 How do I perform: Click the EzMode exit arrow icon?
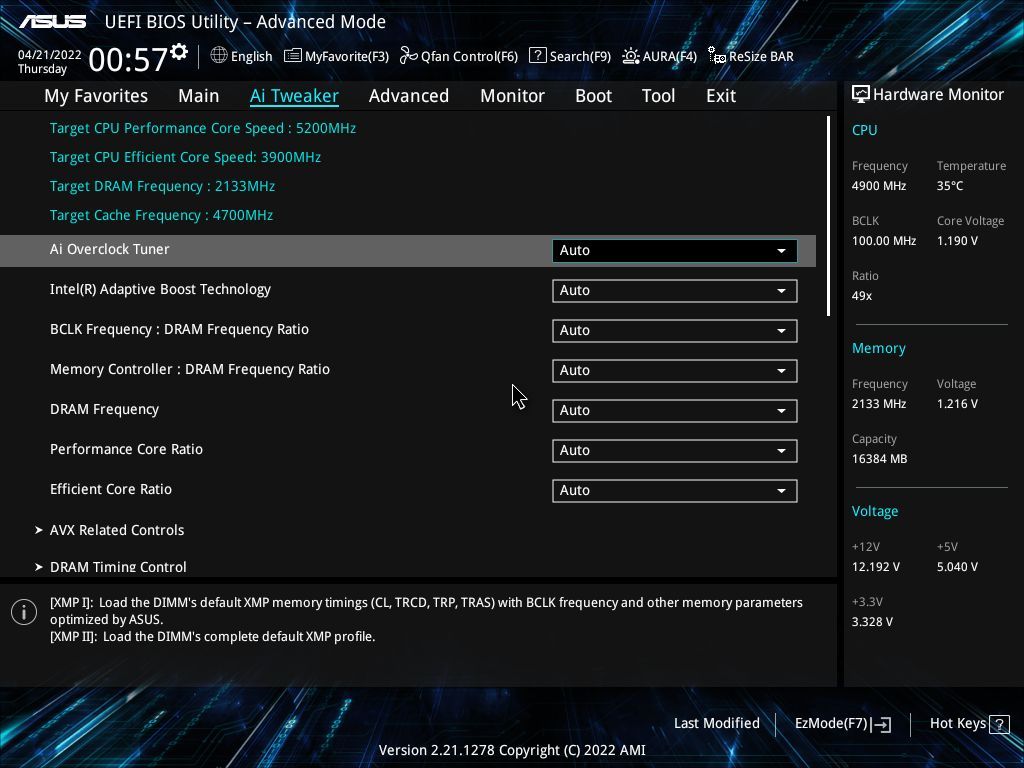tap(881, 724)
